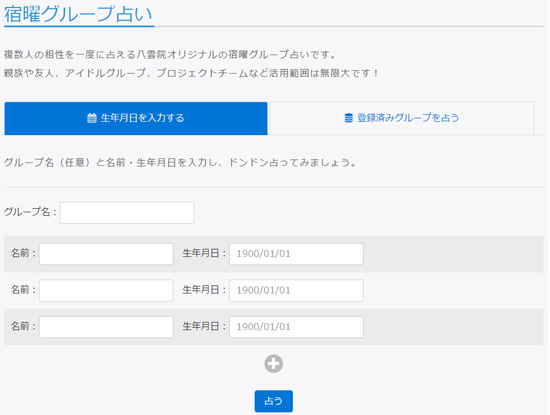The image size is (550, 415).
Task: Open the 登録済みグループを占う tab
Action: coord(402,119)
